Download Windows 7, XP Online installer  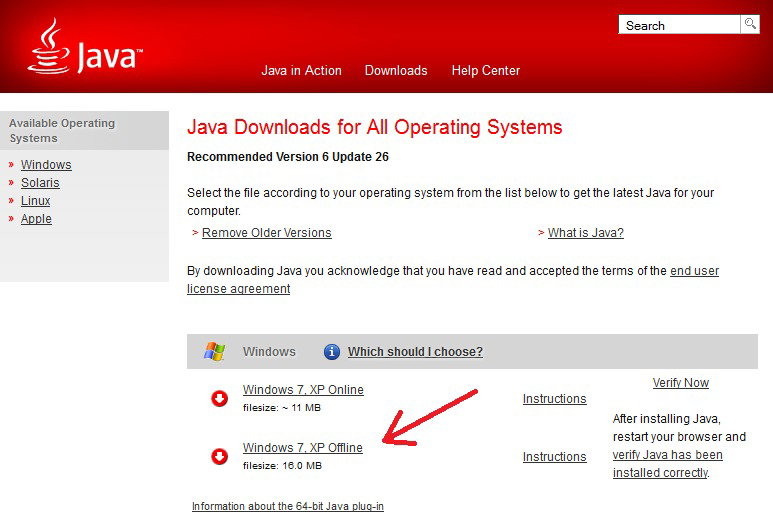[x=303, y=389]
